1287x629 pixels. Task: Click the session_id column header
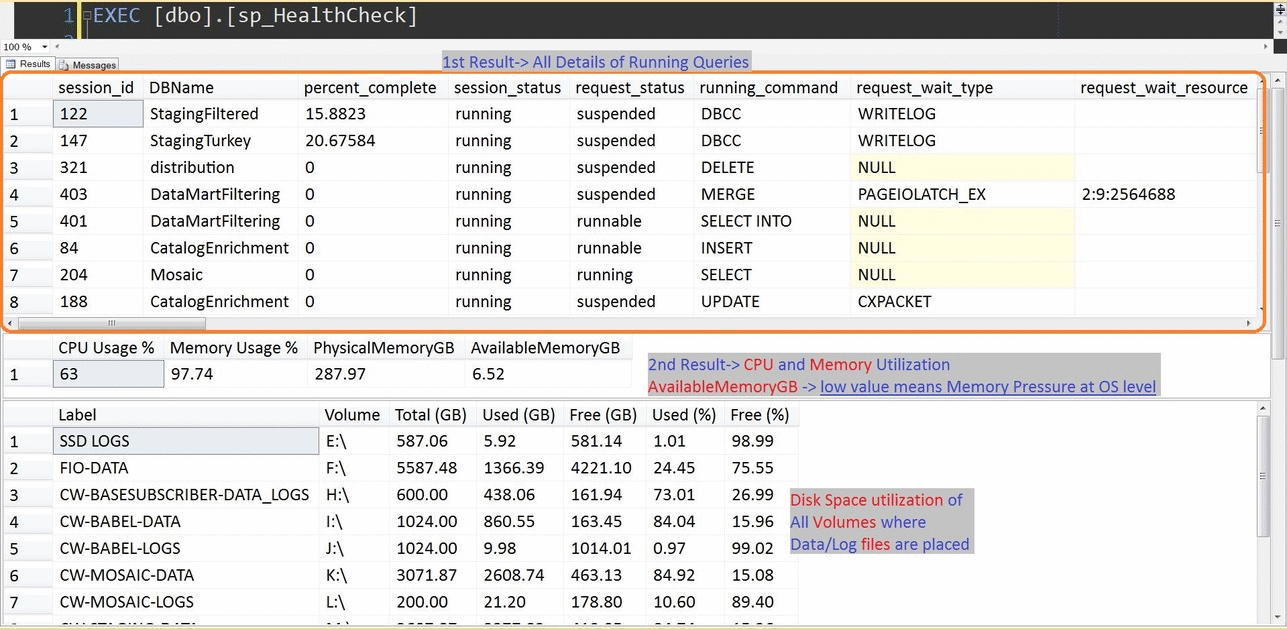pos(98,87)
